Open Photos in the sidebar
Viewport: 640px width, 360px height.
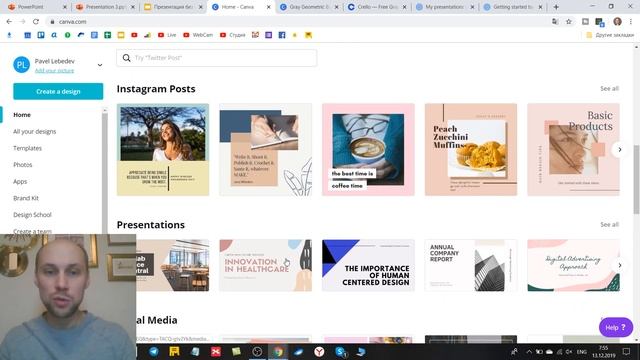click(22, 165)
